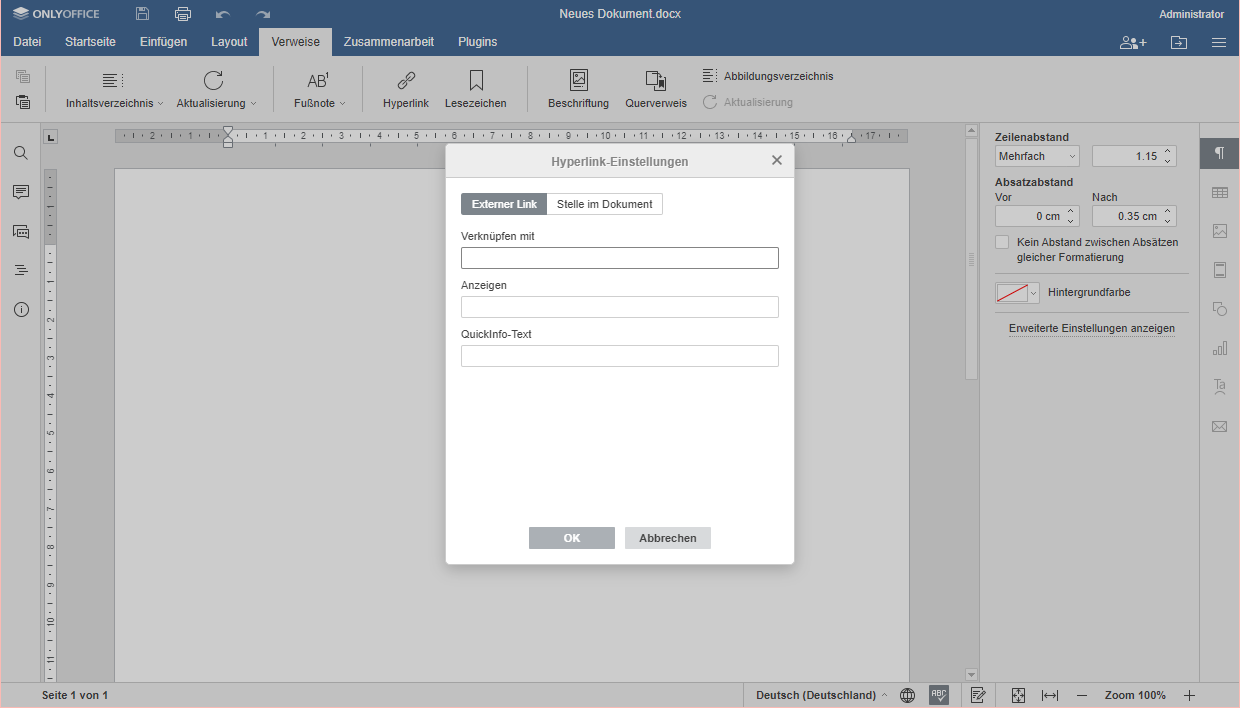Click the print icon in title bar
This screenshot has height=708, width=1240.
(182, 14)
